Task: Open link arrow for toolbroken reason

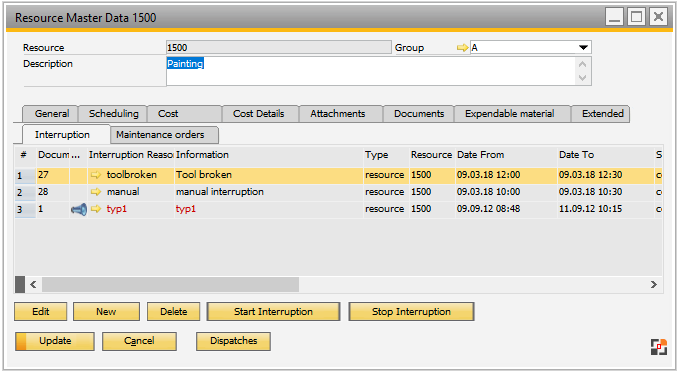Action: tap(96, 175)
